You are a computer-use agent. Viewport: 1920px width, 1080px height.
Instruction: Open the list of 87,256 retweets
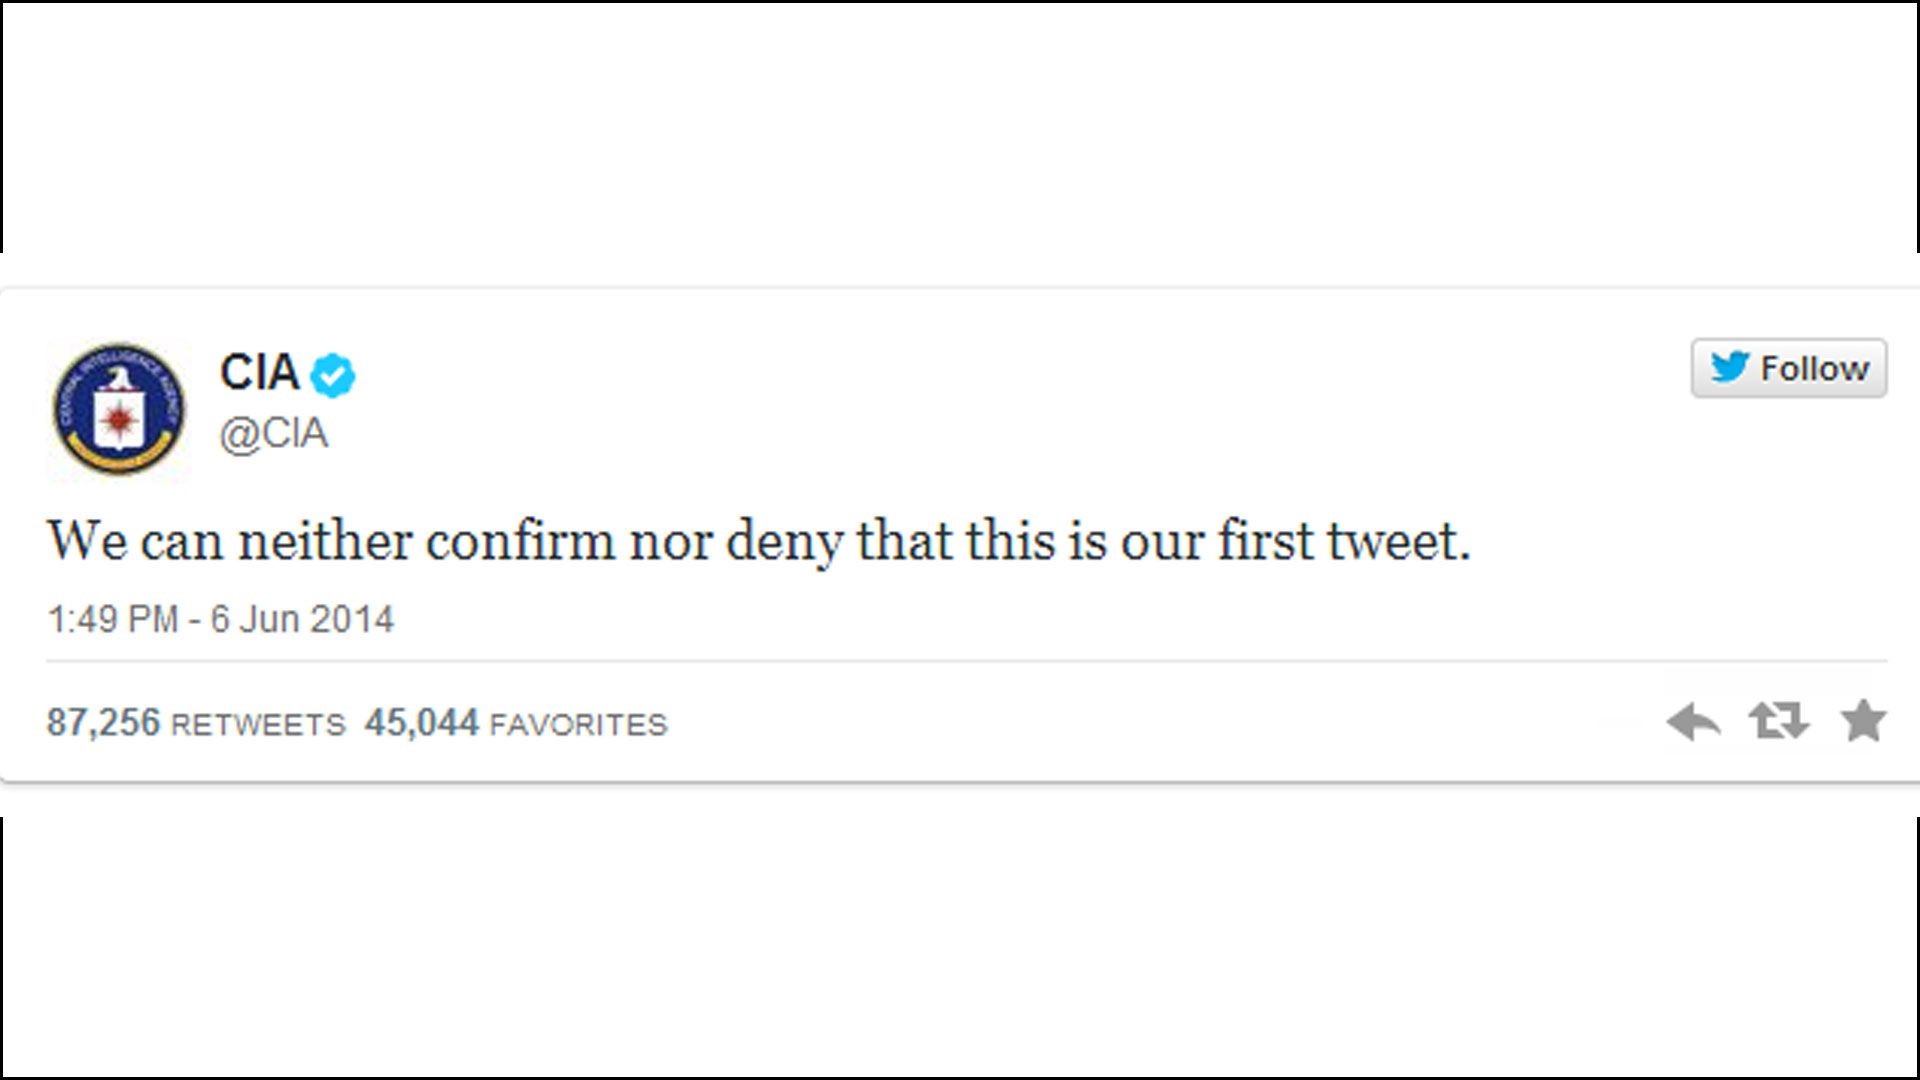195,722
